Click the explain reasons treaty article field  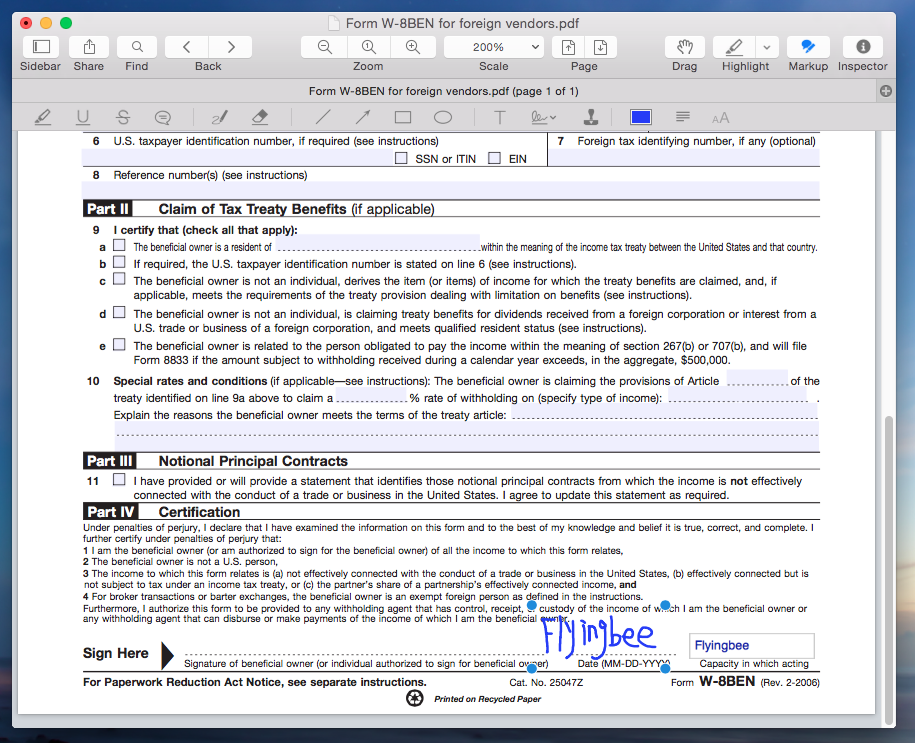click(x=665, y=412)
